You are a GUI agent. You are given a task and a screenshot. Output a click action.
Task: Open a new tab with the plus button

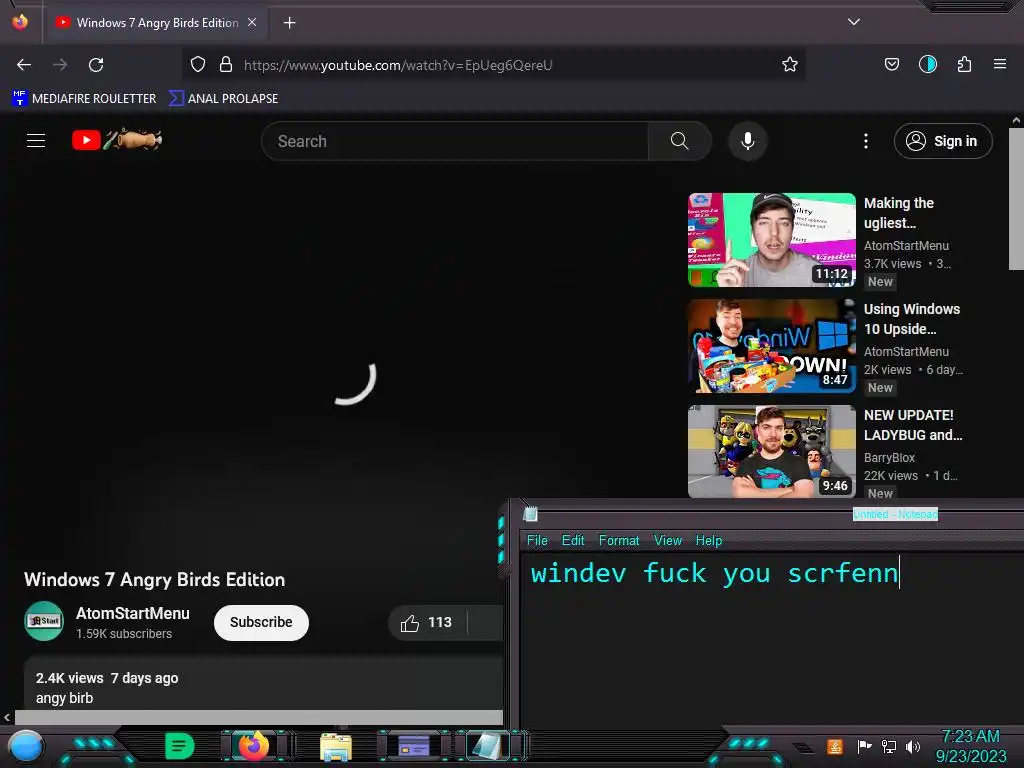[x=289, y=23]
